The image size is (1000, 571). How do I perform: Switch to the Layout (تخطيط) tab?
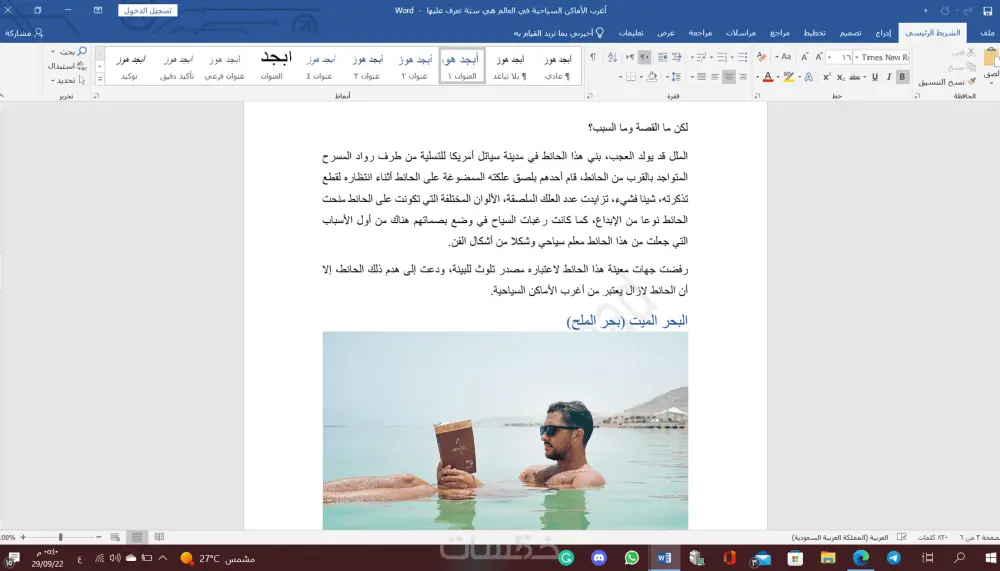[814, 33]
